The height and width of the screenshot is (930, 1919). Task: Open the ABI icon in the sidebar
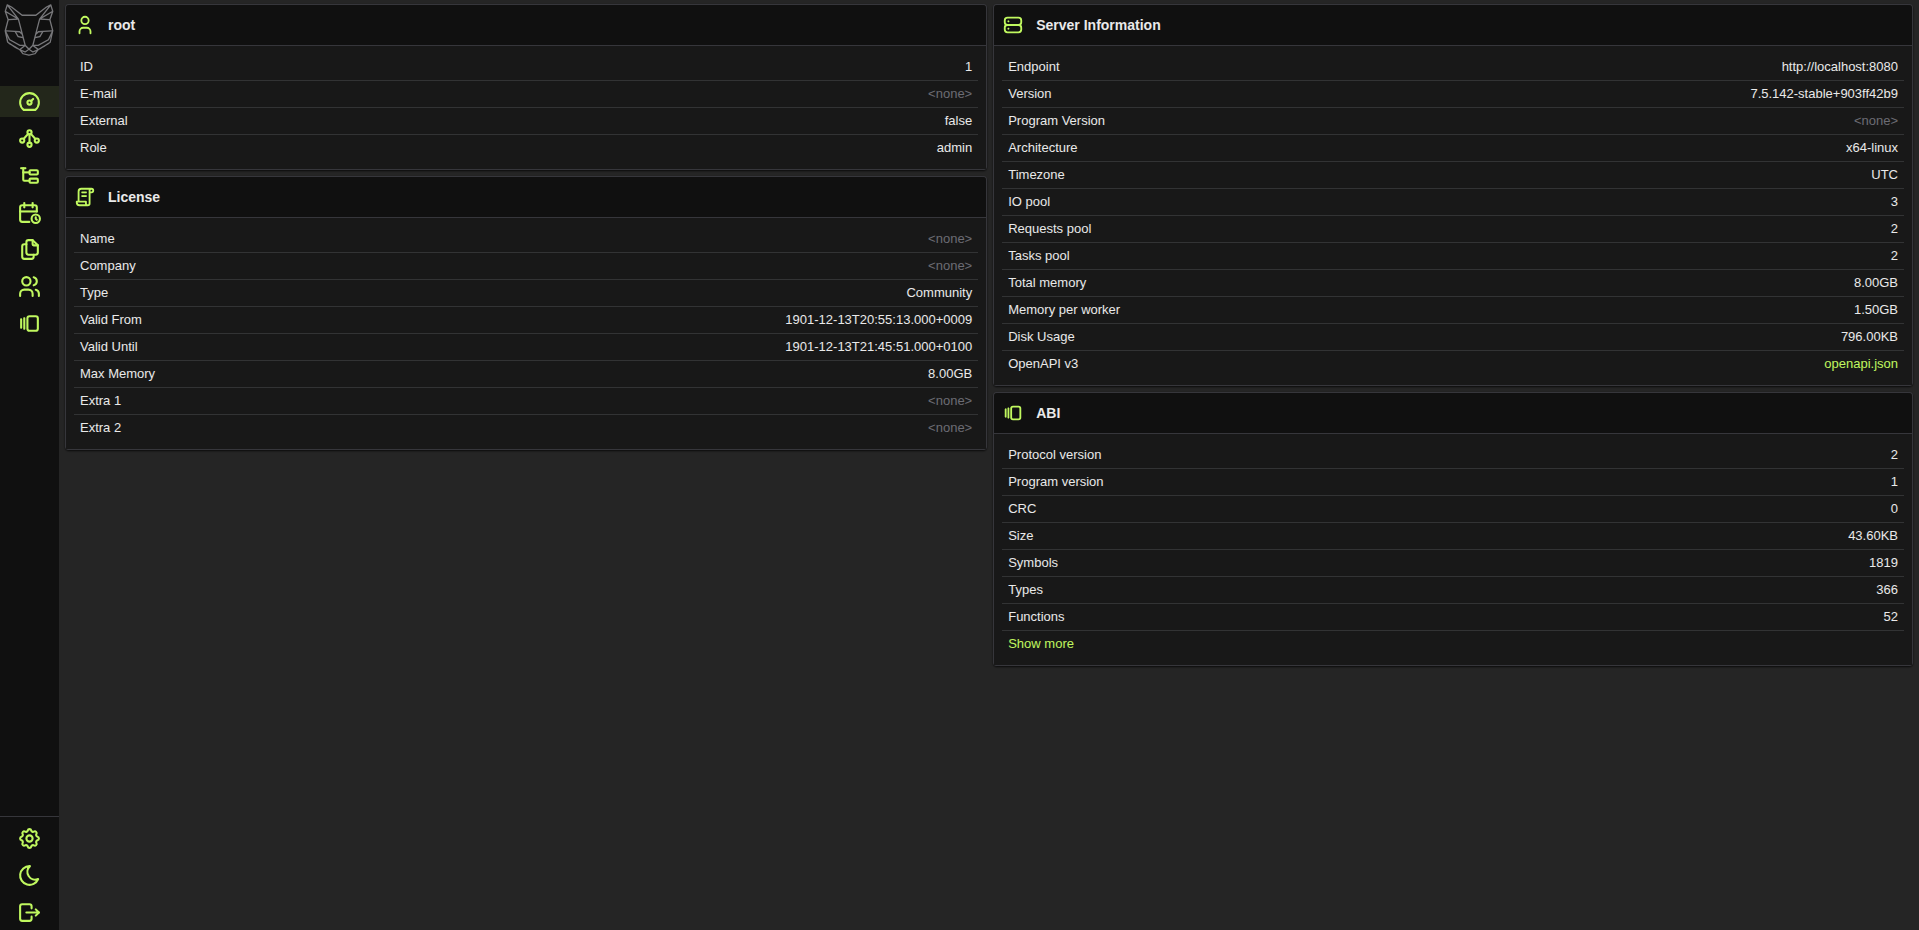tap(30, 324)
